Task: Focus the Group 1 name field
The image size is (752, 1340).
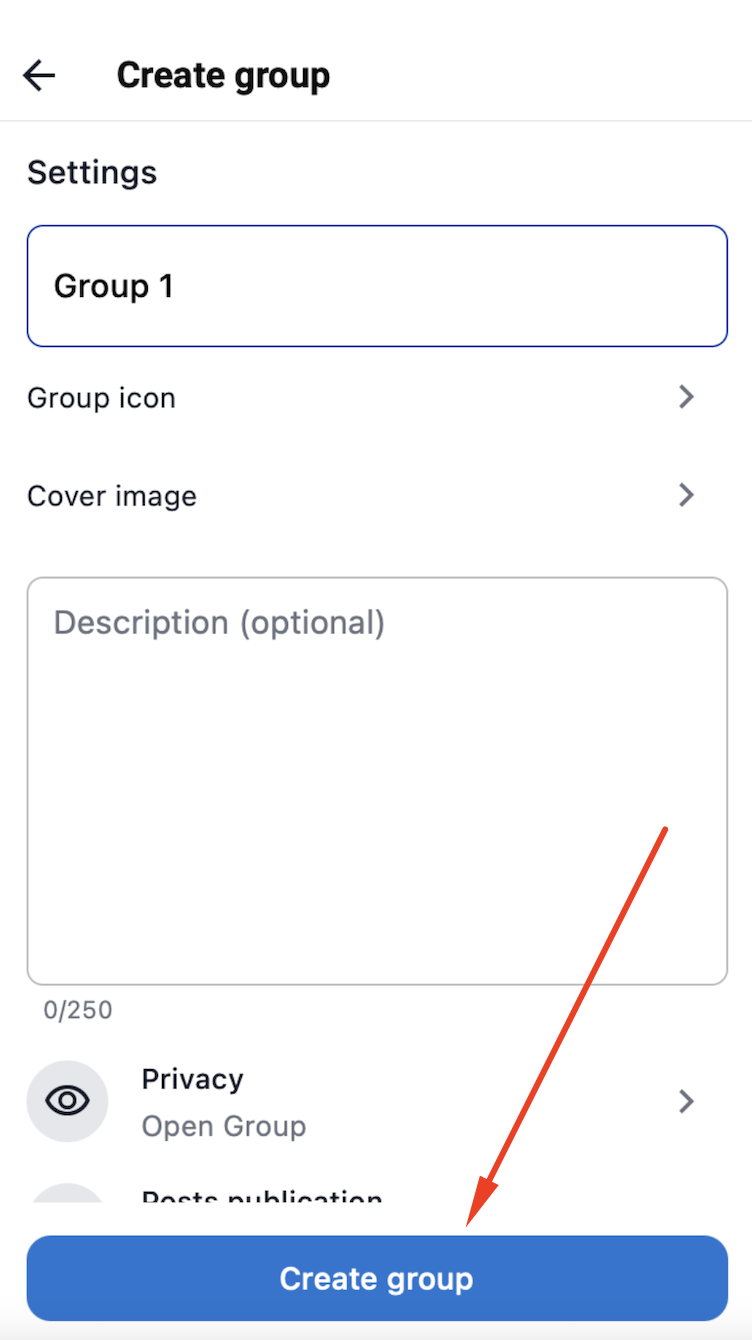Action: coord(376,286)
